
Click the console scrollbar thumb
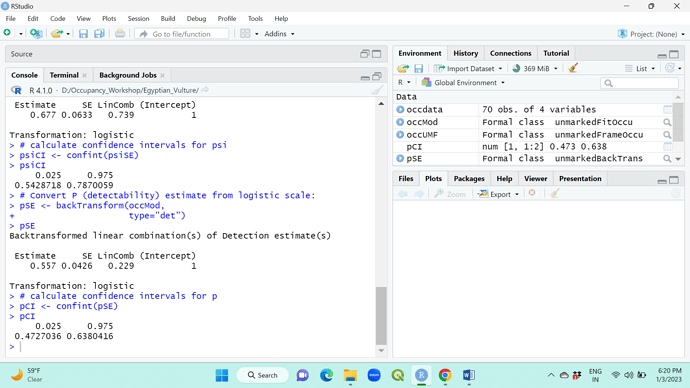click(x=381, y=315)
